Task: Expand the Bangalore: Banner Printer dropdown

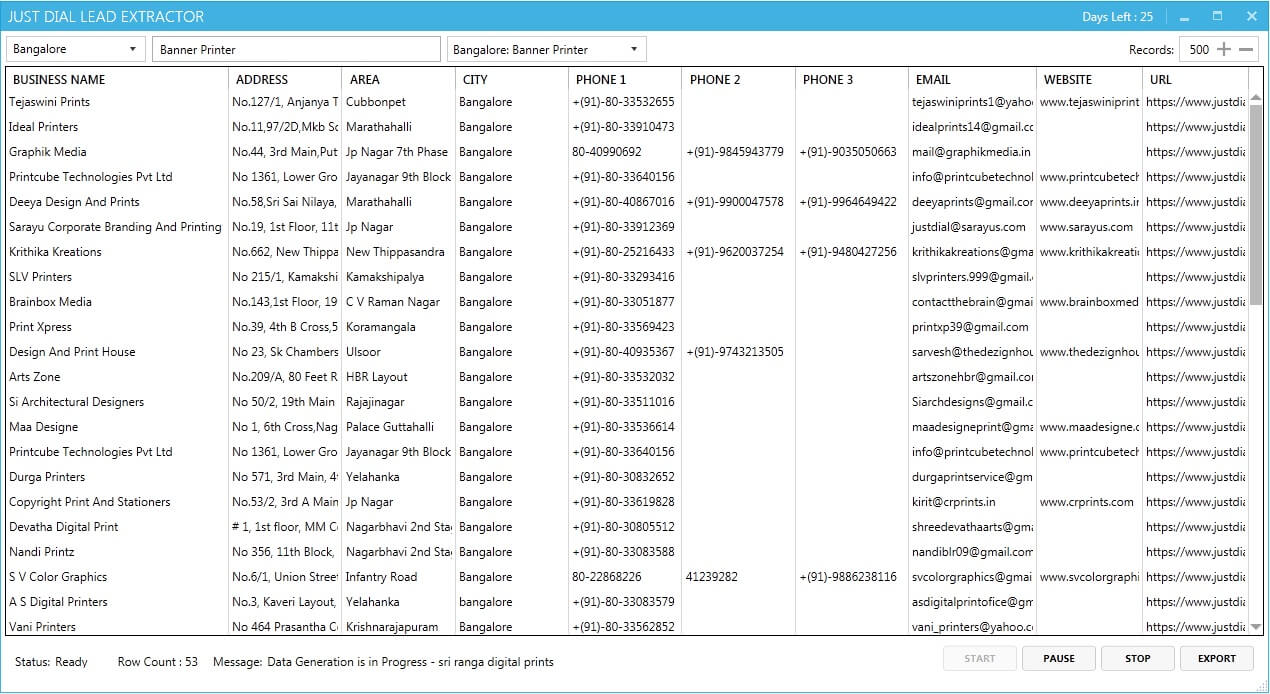Action: point(546,49)
